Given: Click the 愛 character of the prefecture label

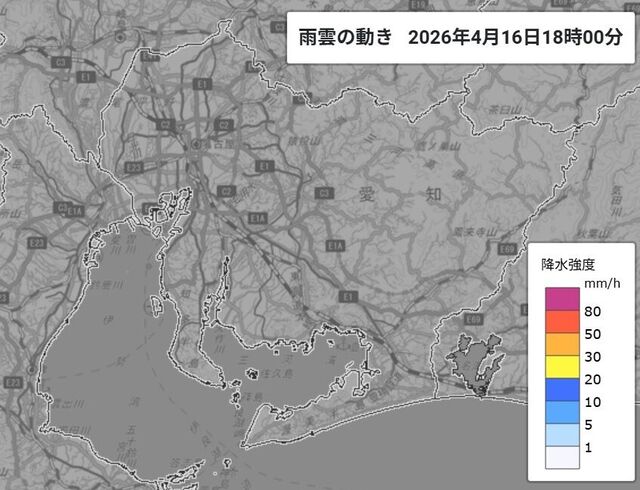Looking at the screenshot, I should (x=367, y=194).
